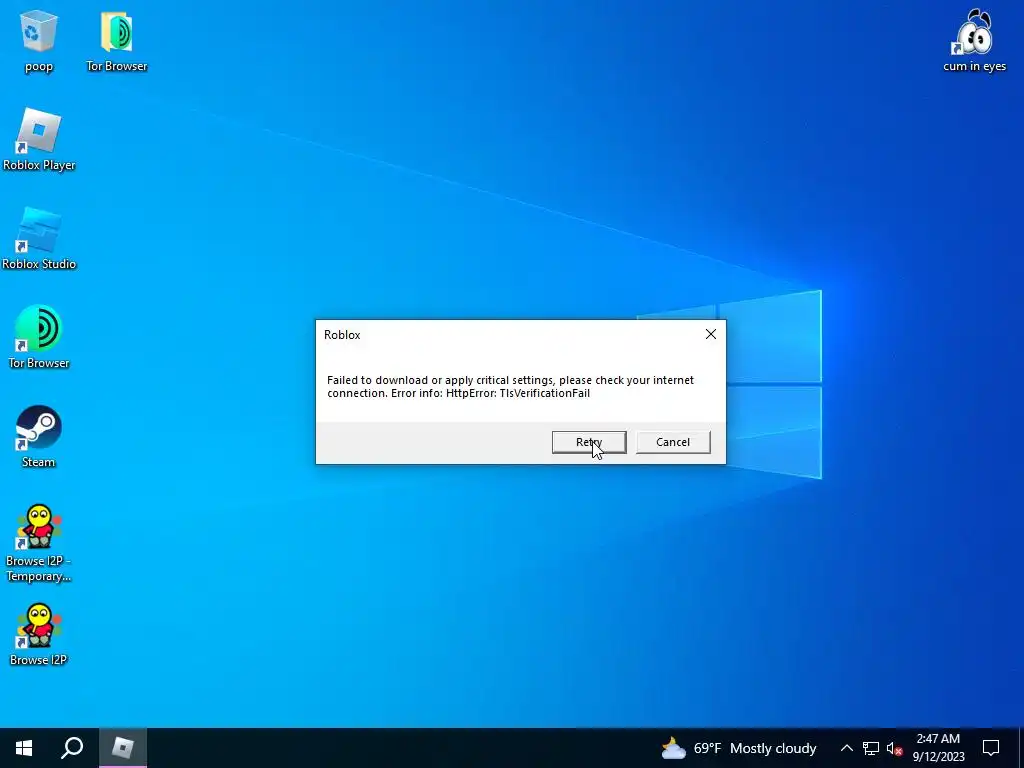Expand hidden system tray icons chevron
This screenshot has height=768, width=1024.
[846, 748]
